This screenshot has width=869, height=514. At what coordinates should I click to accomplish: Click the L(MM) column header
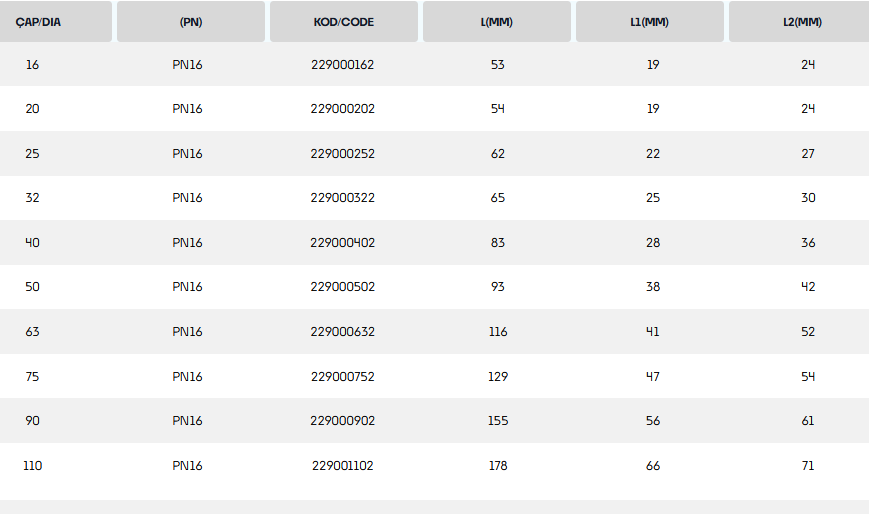(x=497, y=22)
